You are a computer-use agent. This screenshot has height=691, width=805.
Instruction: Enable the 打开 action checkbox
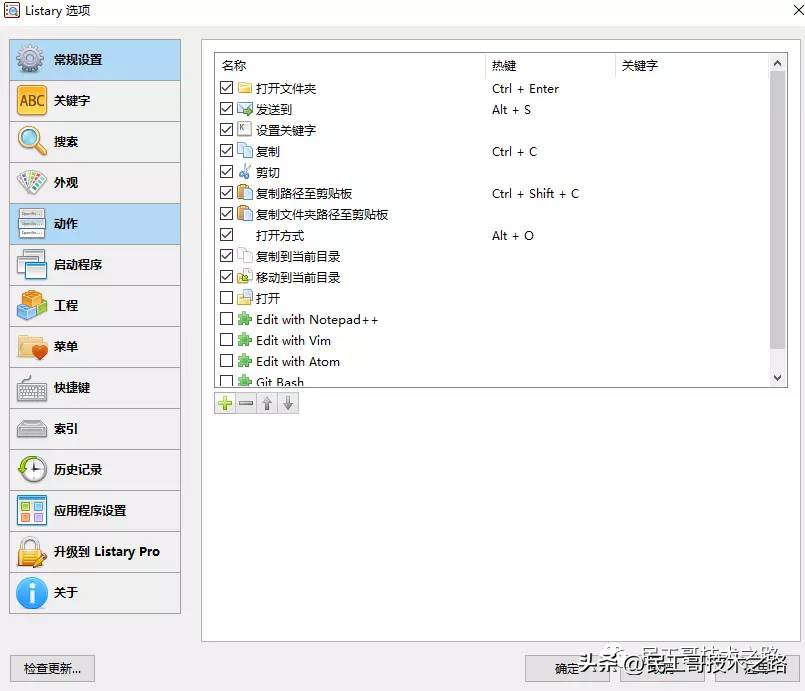click(226, 298)
